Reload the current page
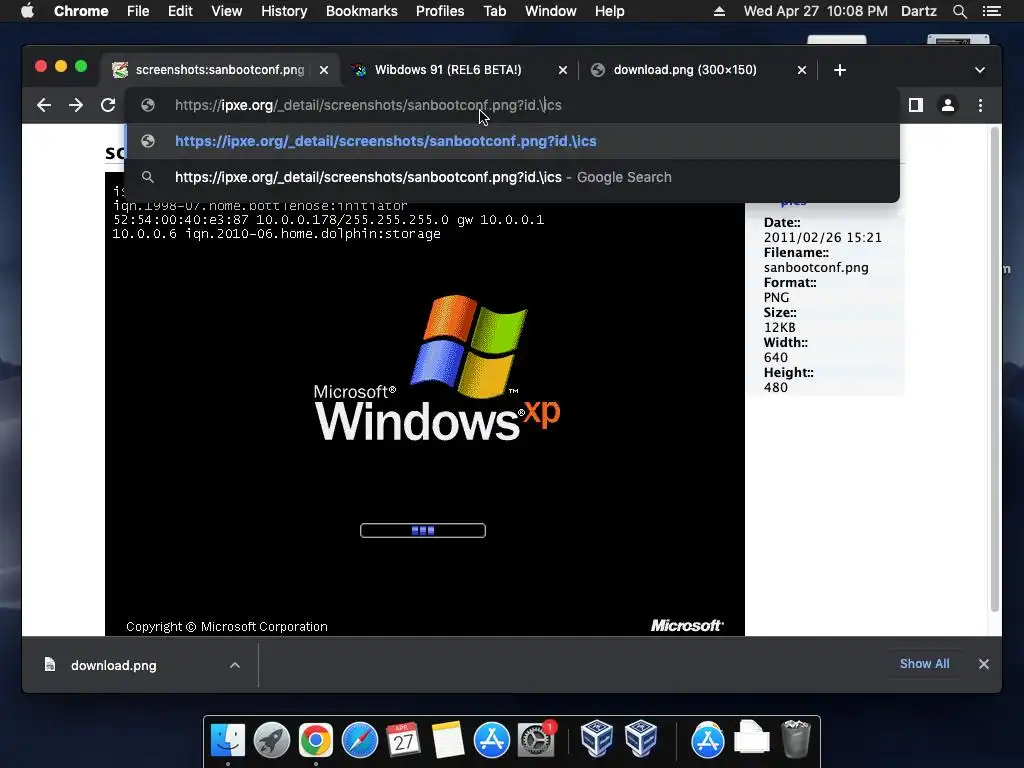 [x=108, y=105]
